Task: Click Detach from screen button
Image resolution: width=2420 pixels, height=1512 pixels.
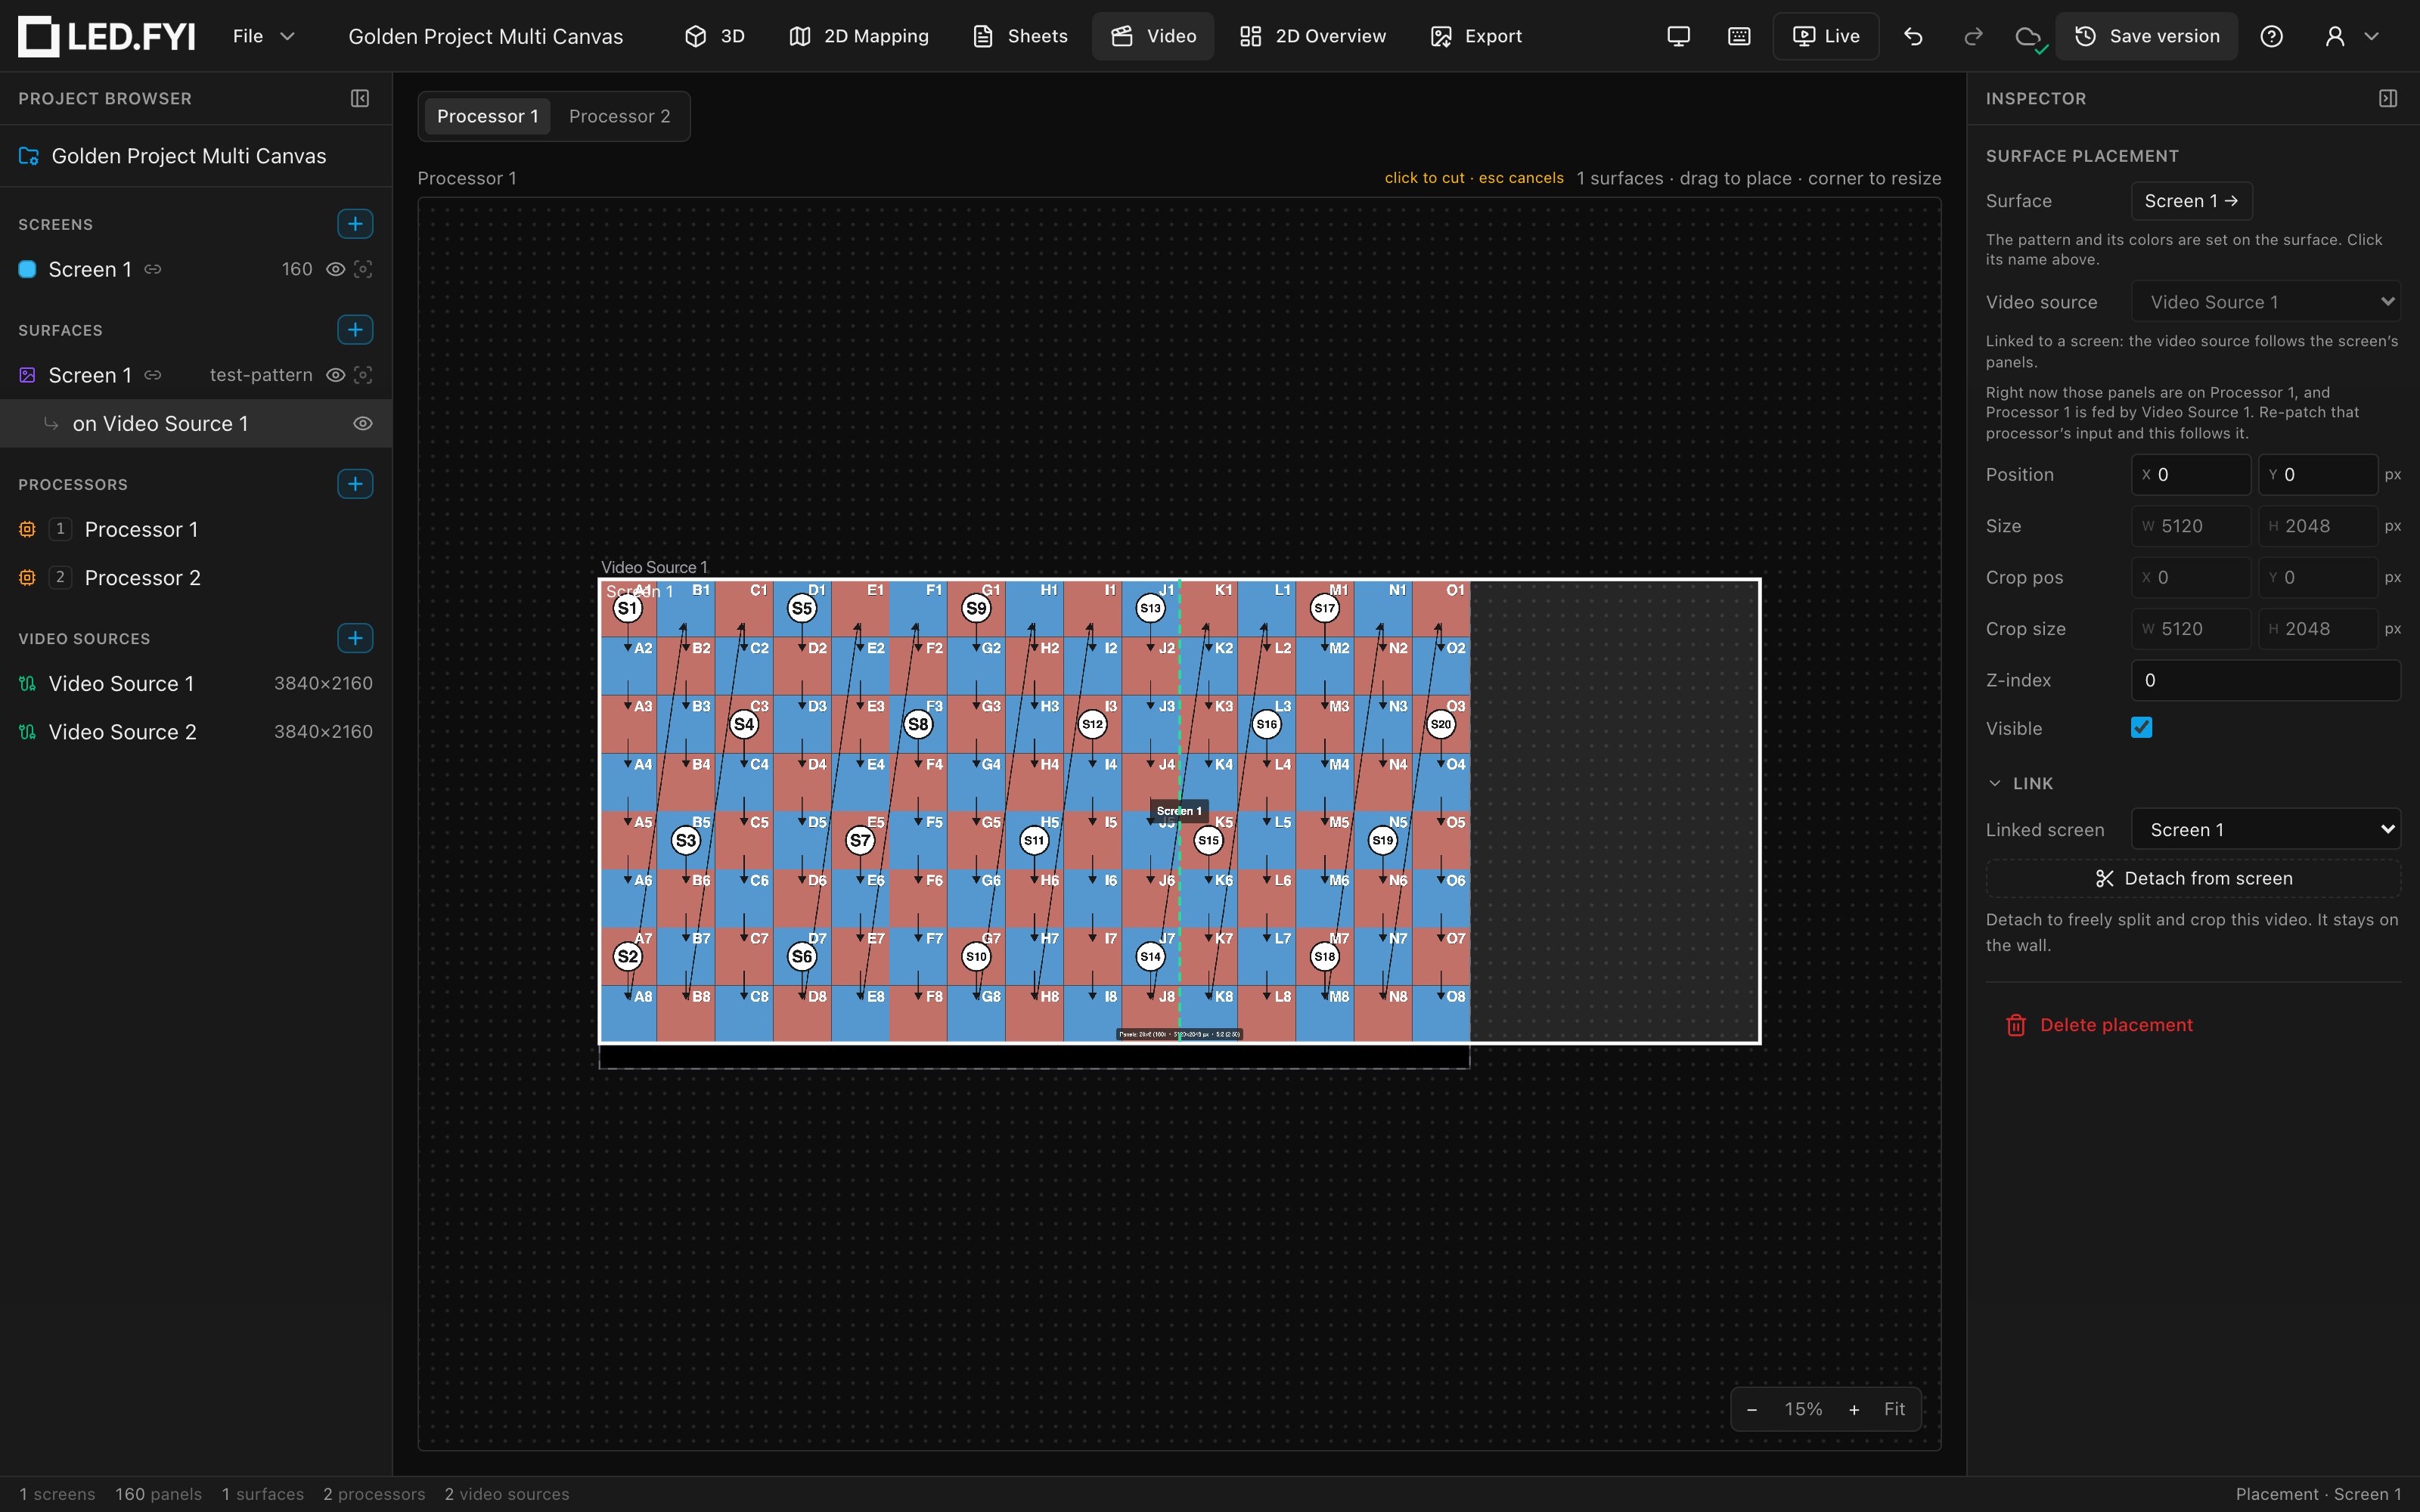Action: pos(2193,878)
